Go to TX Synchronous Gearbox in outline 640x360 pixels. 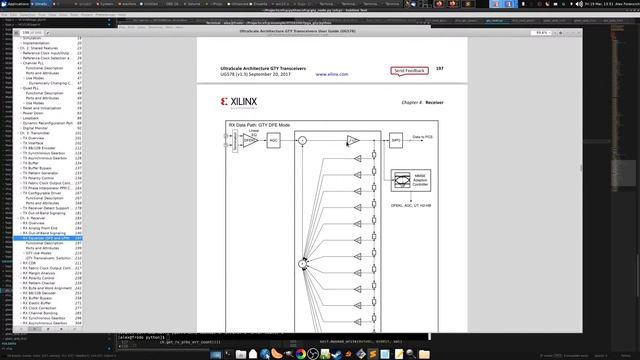[44, 153]
